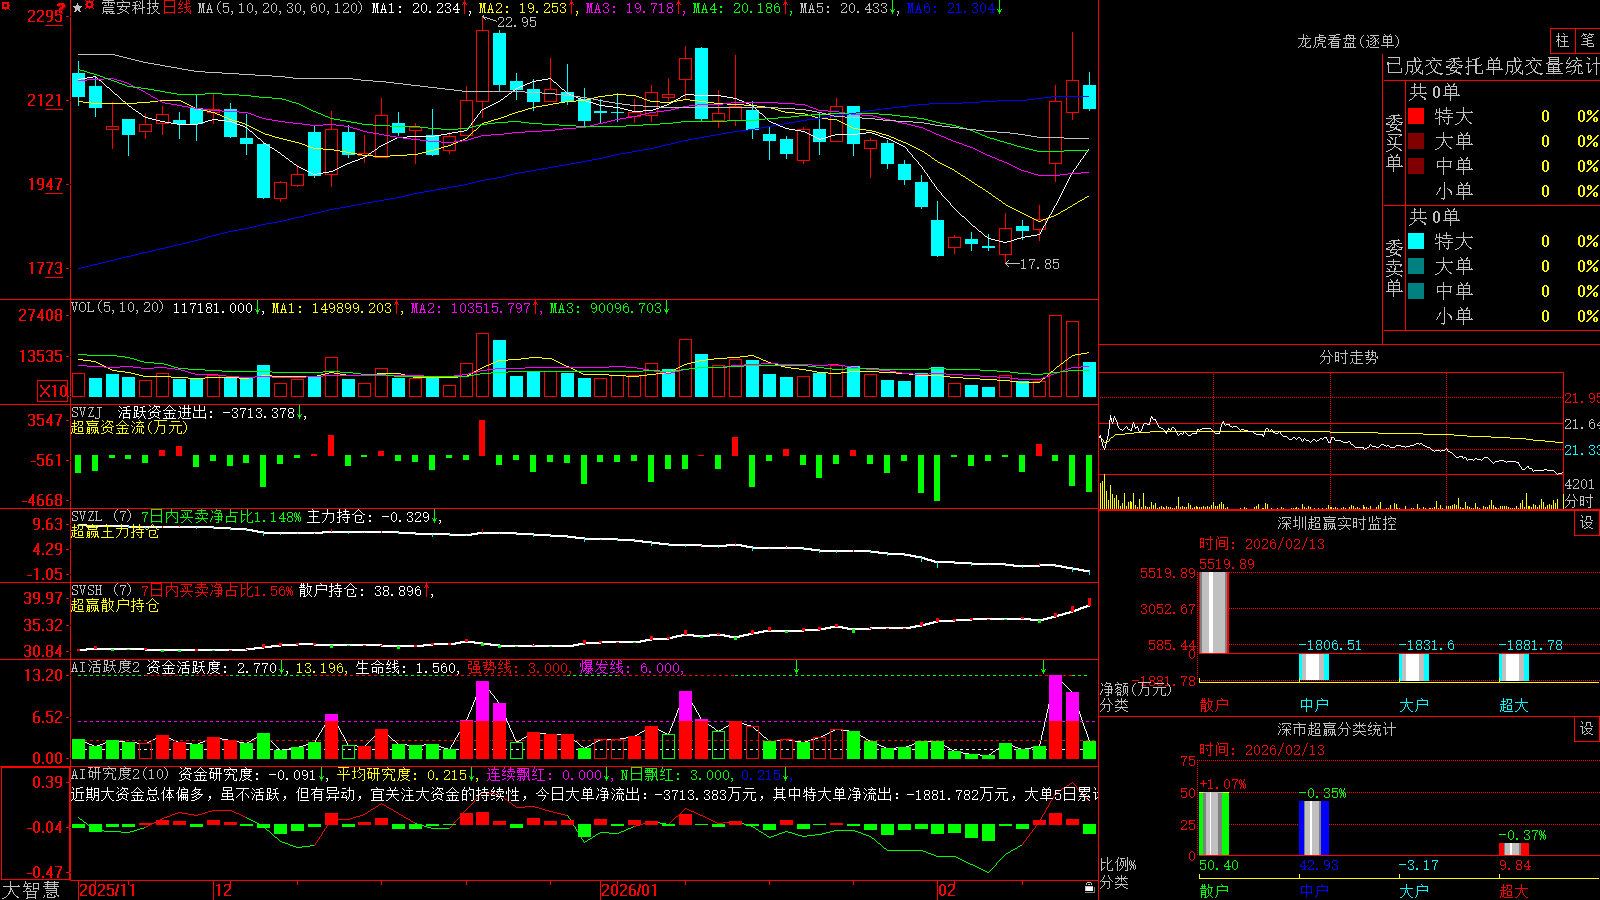Click the 散户 bar showing +1.07% in 分类统计

[x=1214, y=824]
